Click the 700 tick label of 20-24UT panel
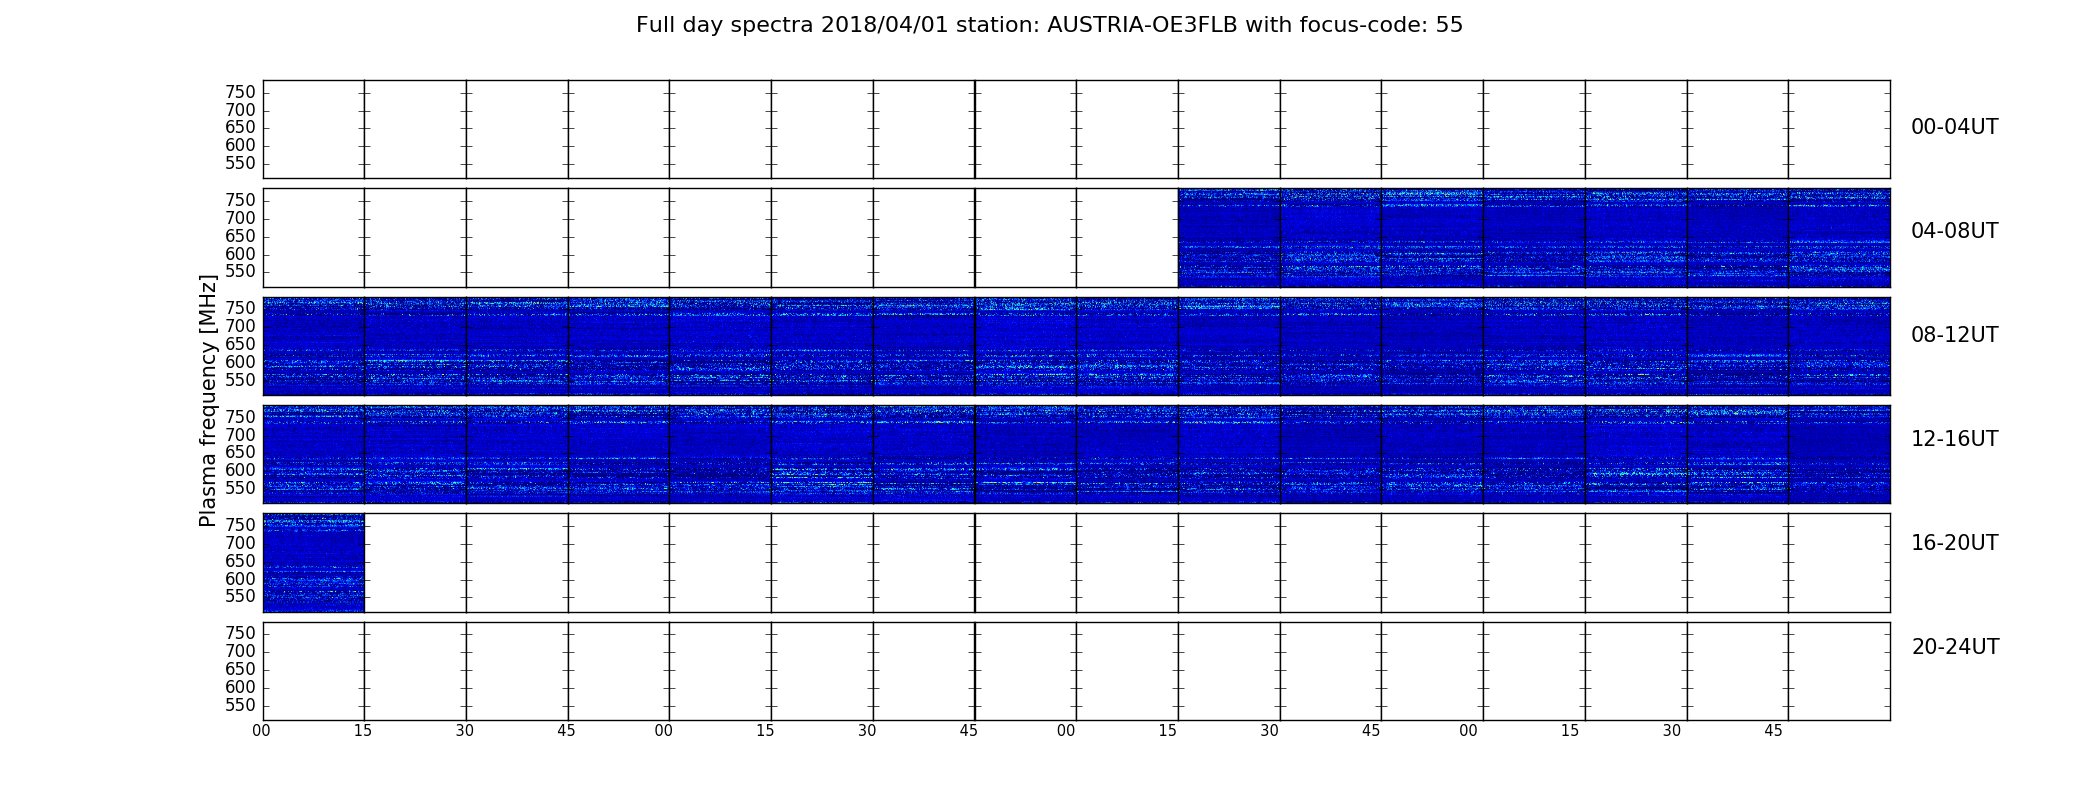The height and width of the screenshot is (800, 2100). [240, 651]
